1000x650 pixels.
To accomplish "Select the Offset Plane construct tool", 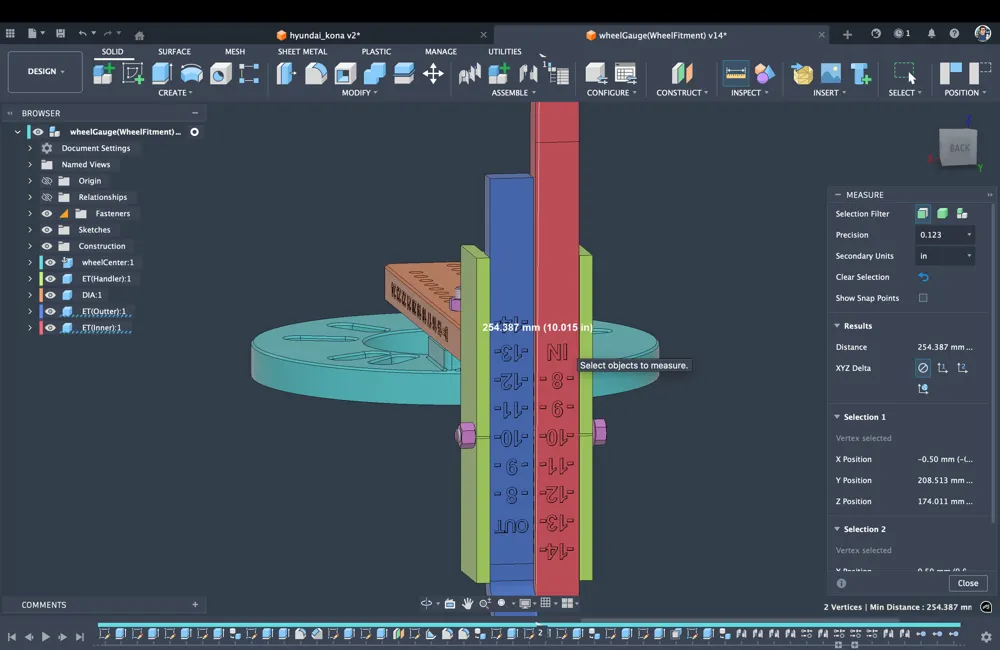I will pos(682,73).
